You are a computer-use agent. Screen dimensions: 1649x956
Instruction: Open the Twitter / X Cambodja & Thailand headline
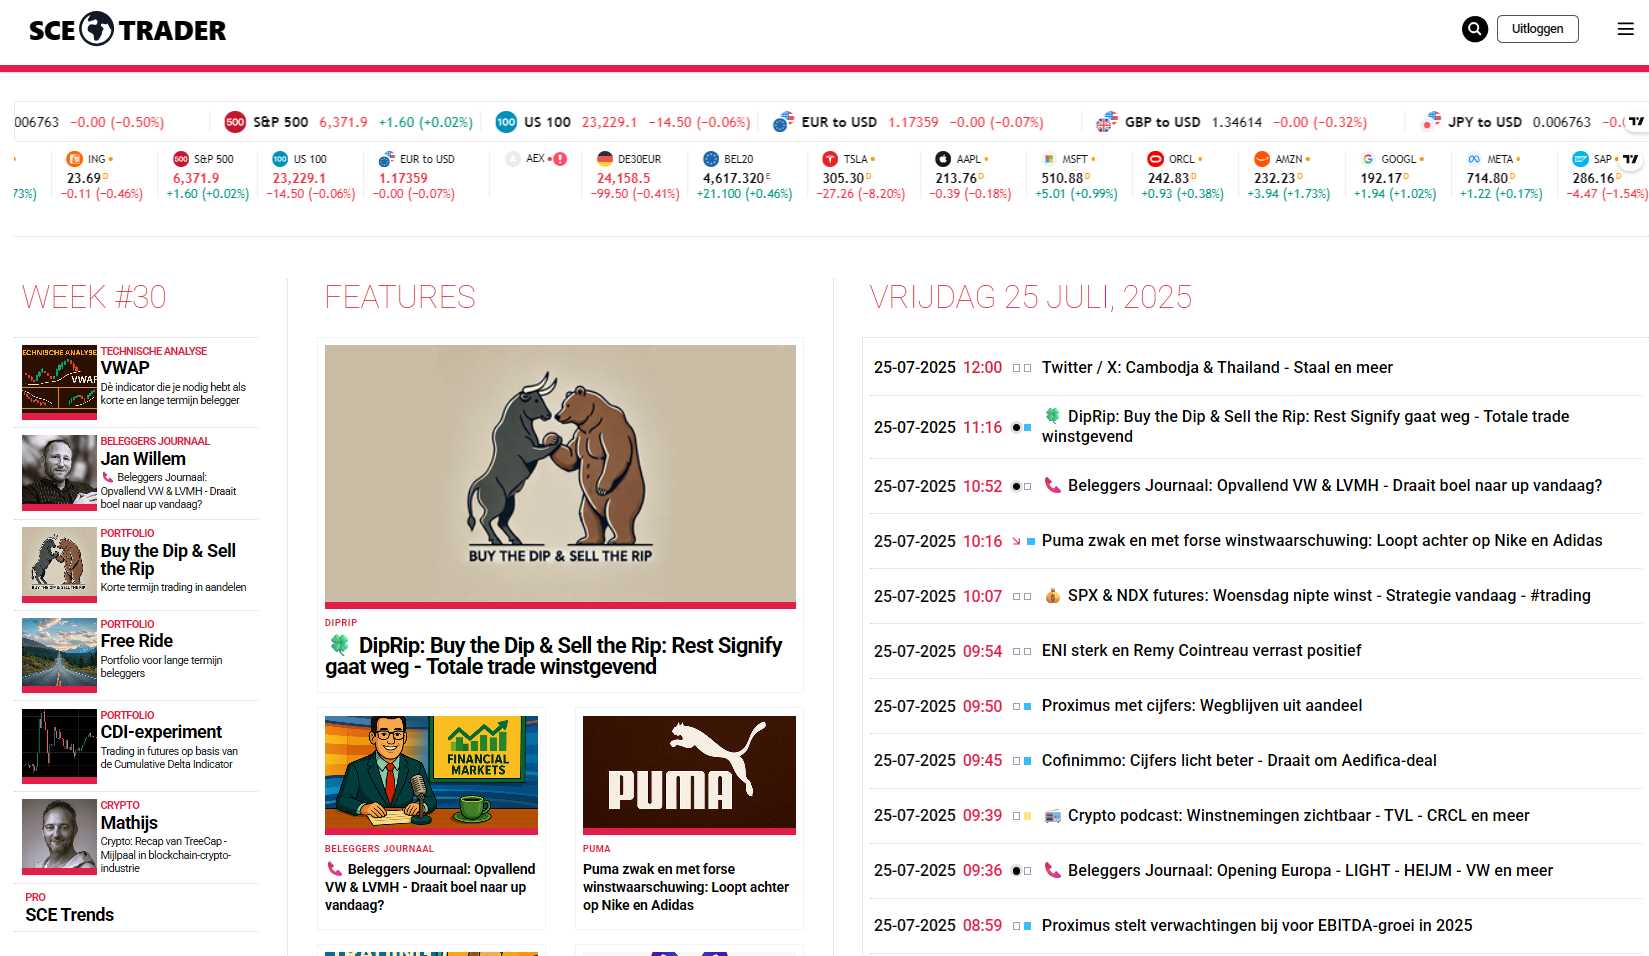(1217, 368)
